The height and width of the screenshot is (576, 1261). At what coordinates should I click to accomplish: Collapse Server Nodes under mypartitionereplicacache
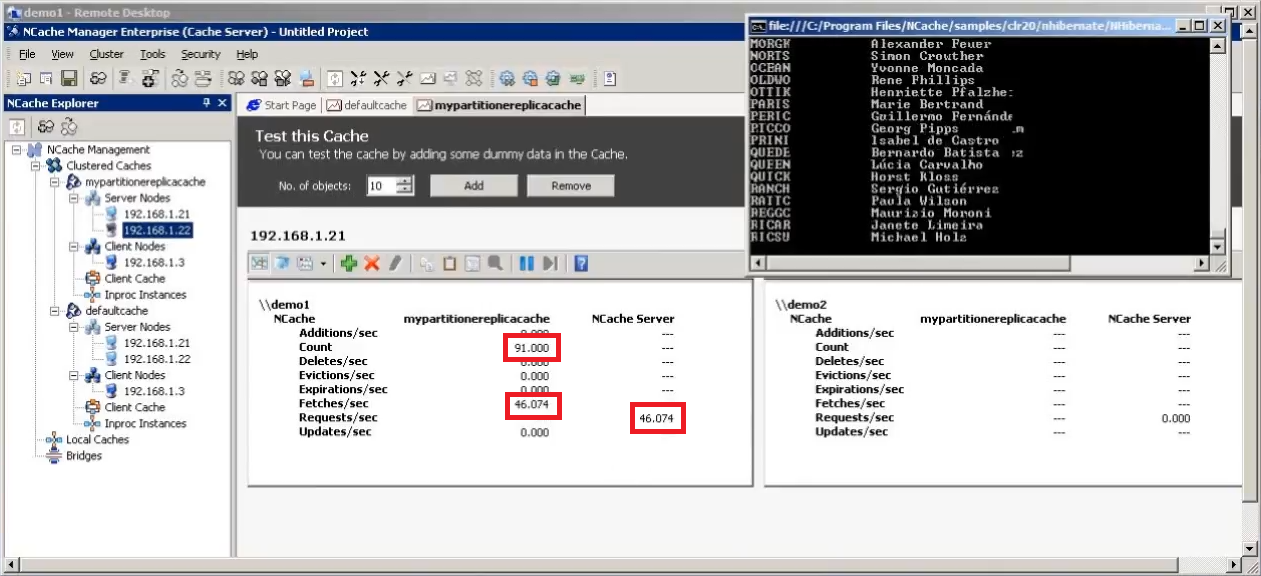(x=73, y=198)
